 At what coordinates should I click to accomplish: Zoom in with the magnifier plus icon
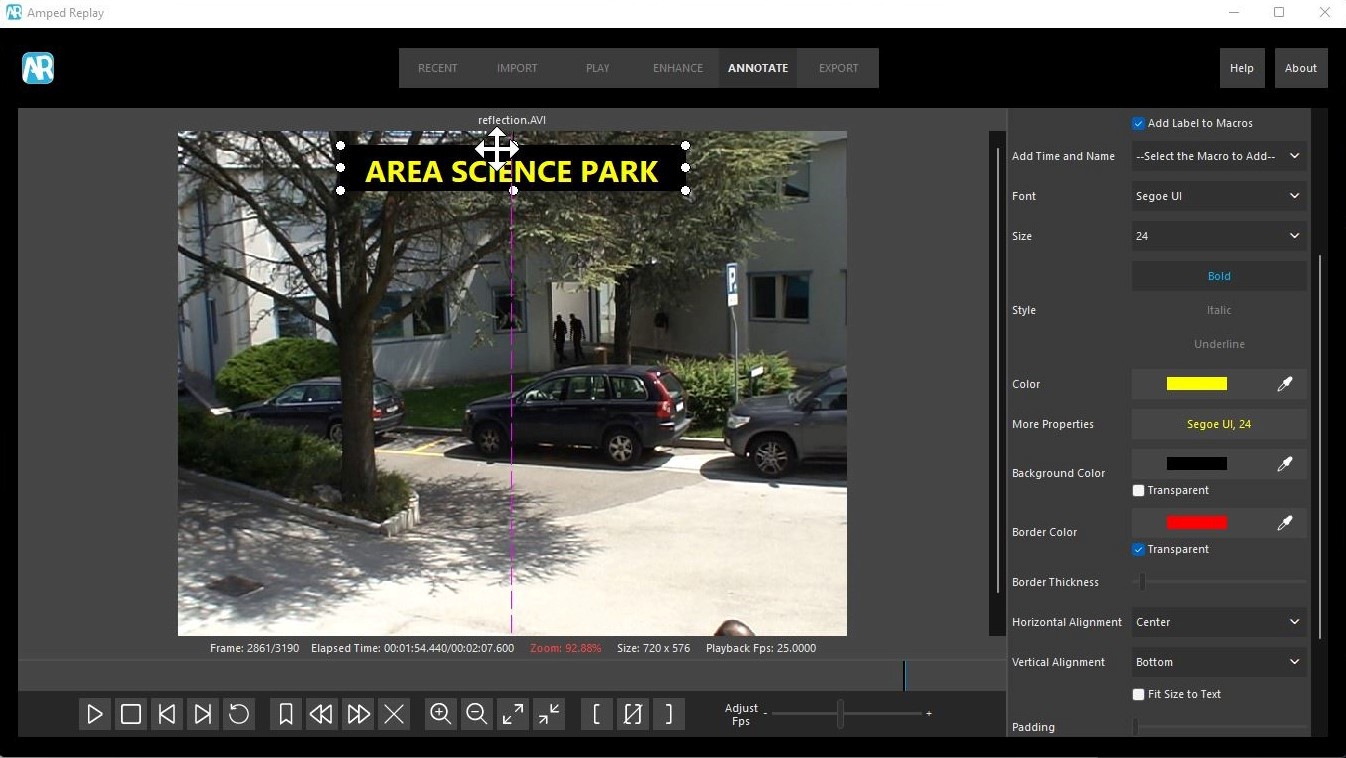coord(440,714)
